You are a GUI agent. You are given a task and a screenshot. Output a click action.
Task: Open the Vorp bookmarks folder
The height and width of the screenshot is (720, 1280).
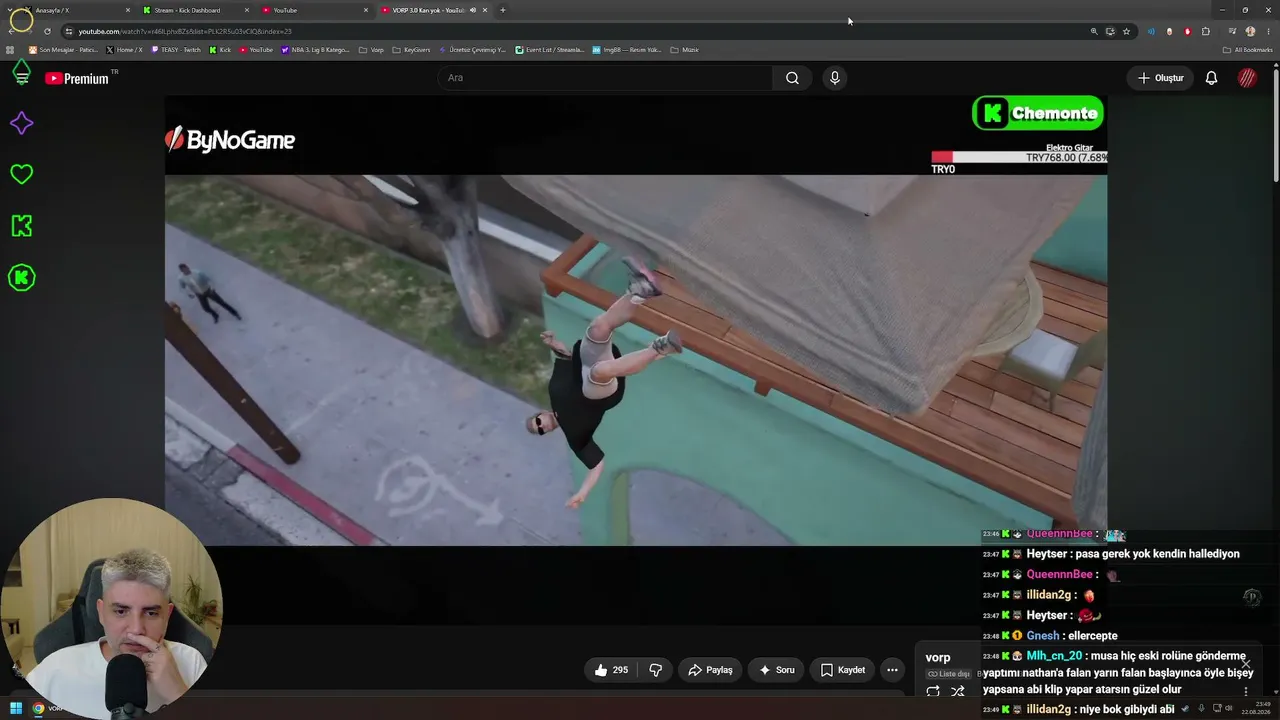click(x=370, y=50)
